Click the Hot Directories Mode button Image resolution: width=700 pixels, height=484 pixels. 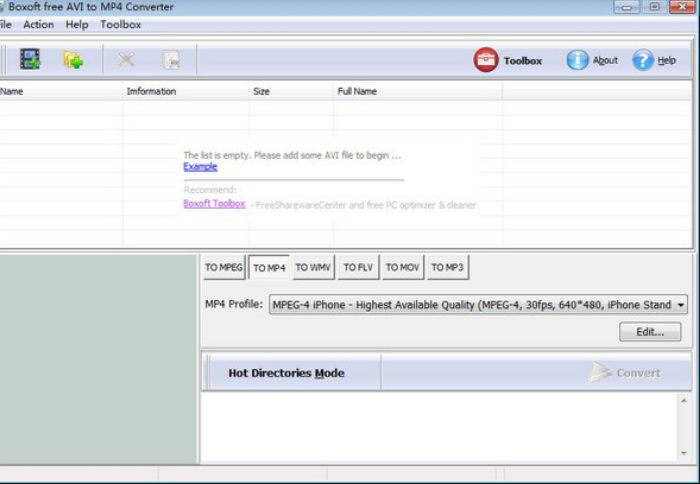point(287,373)
